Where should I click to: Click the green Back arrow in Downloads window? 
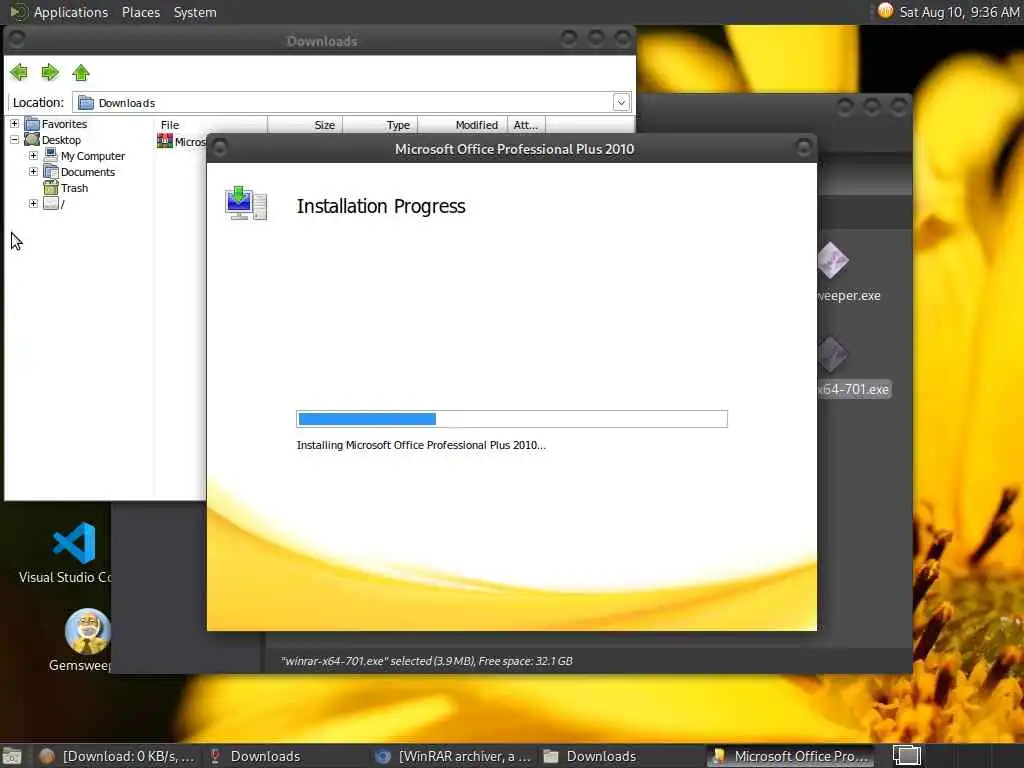19,72
